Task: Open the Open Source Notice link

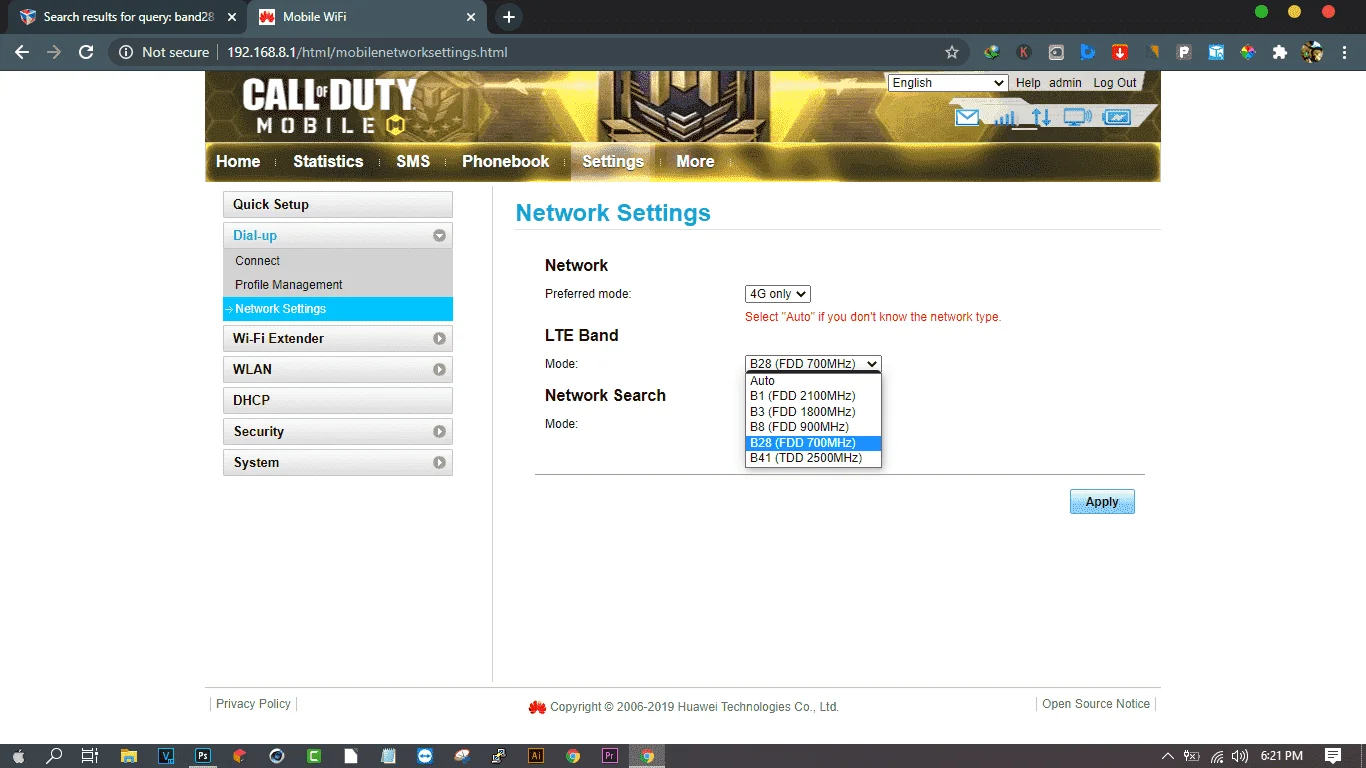Action: pyautogui.click(x=1096, y=704)
